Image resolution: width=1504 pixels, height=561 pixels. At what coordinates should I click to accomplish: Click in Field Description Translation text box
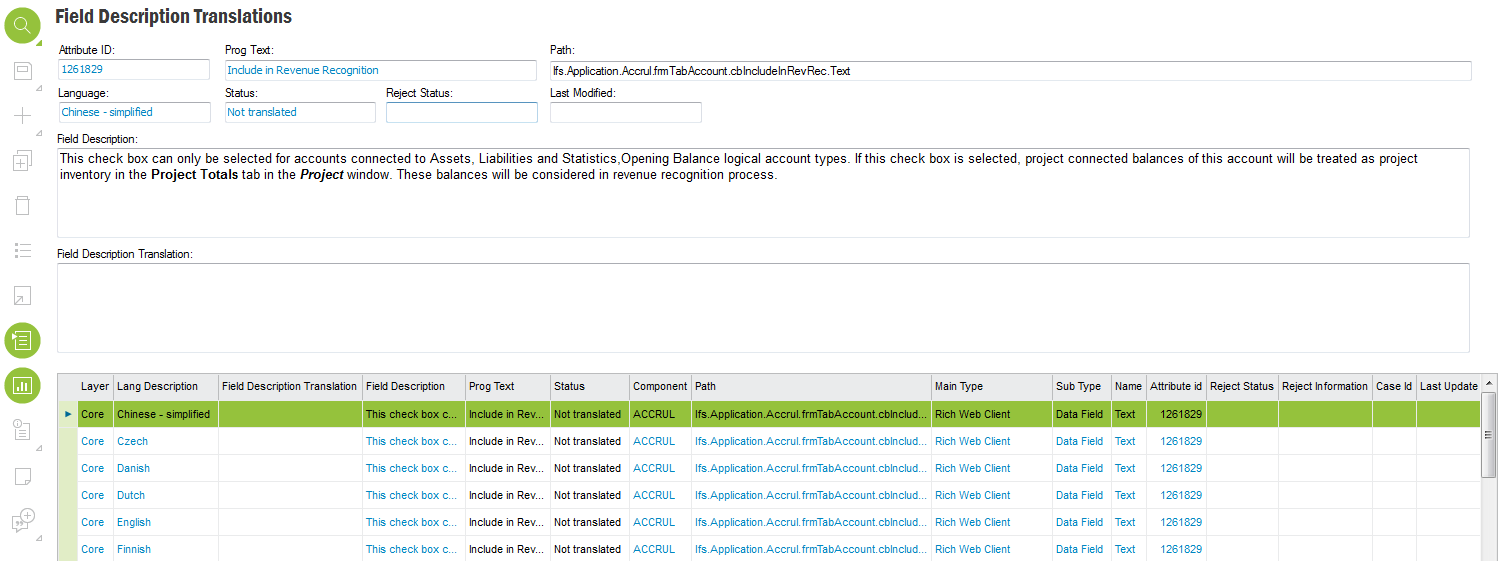pyautogui.click(x=762, y=307)
